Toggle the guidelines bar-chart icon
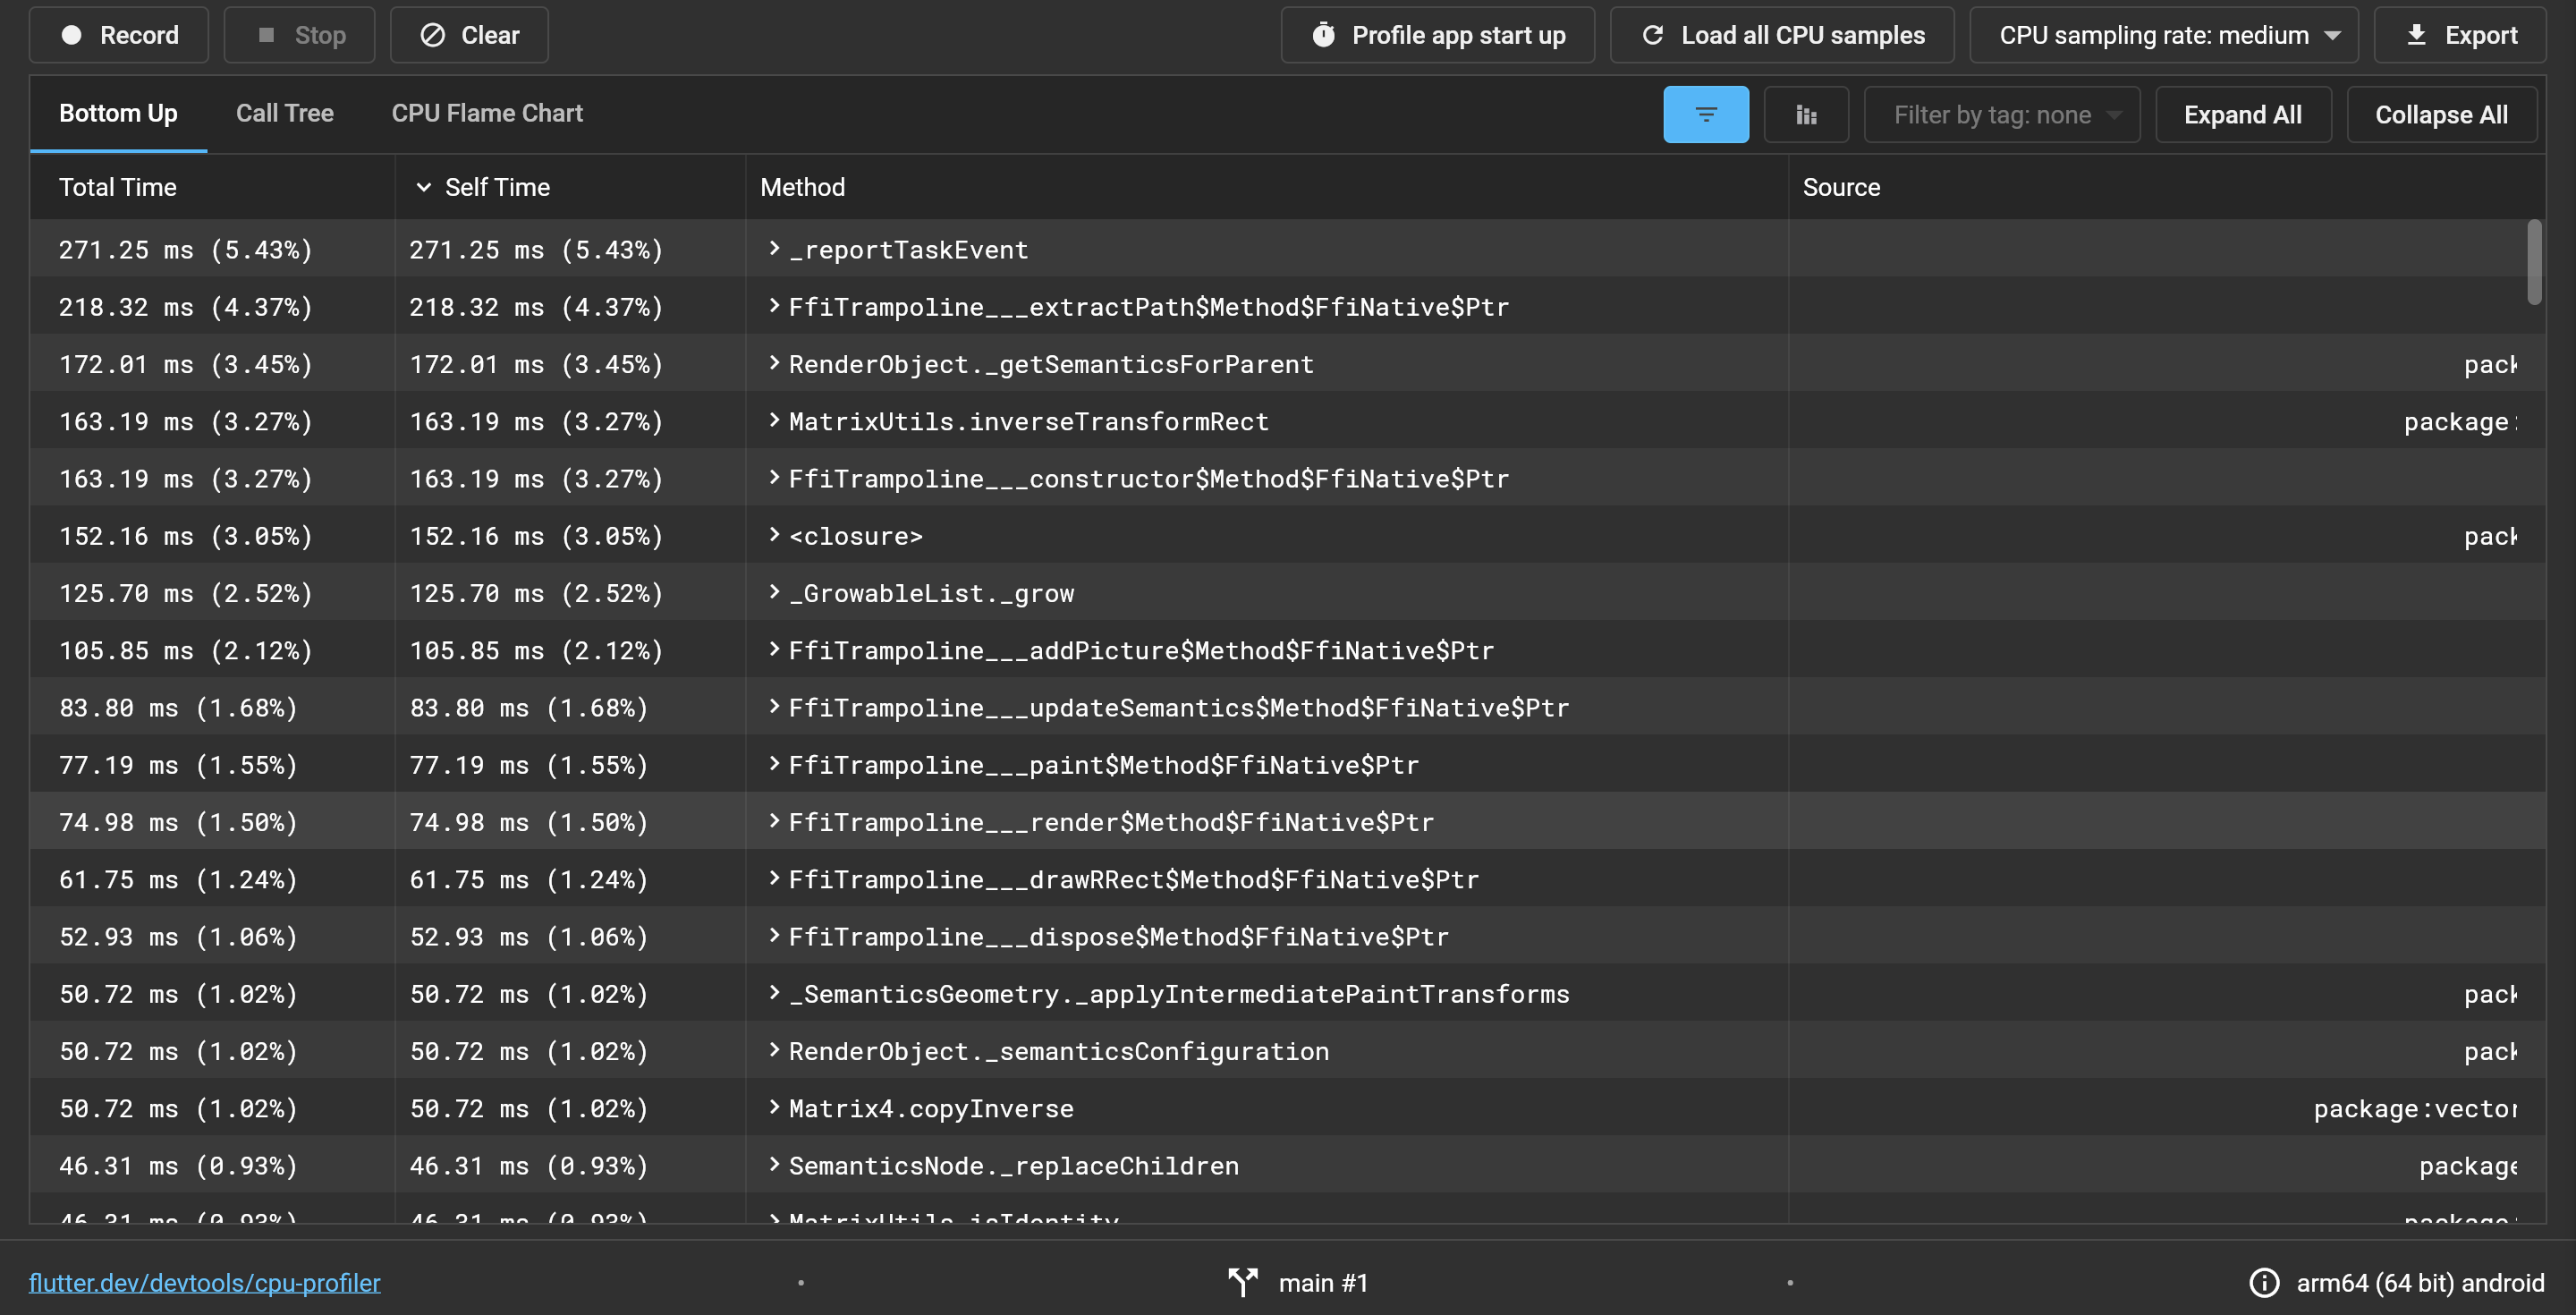The image size is (2576, 1315). (1806, 115)
